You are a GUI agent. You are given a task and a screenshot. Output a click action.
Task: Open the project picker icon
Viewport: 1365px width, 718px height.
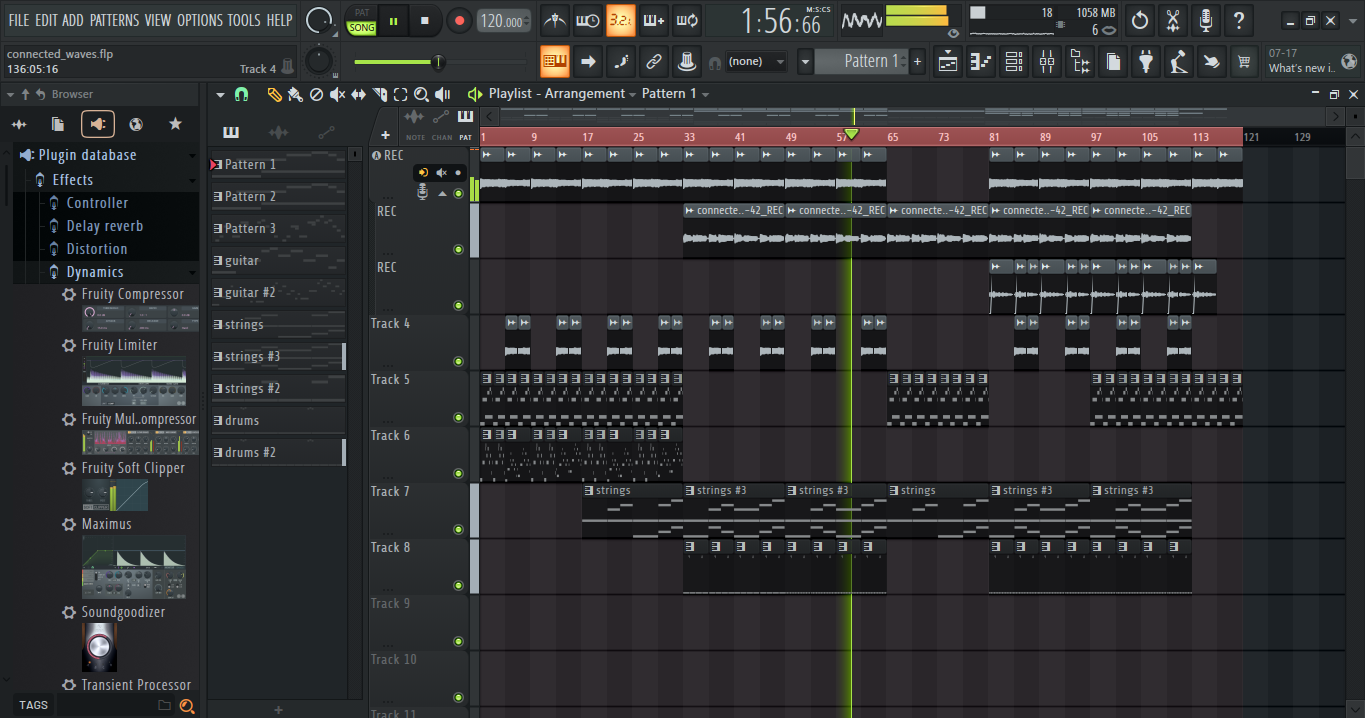(x=1112, y=61)
